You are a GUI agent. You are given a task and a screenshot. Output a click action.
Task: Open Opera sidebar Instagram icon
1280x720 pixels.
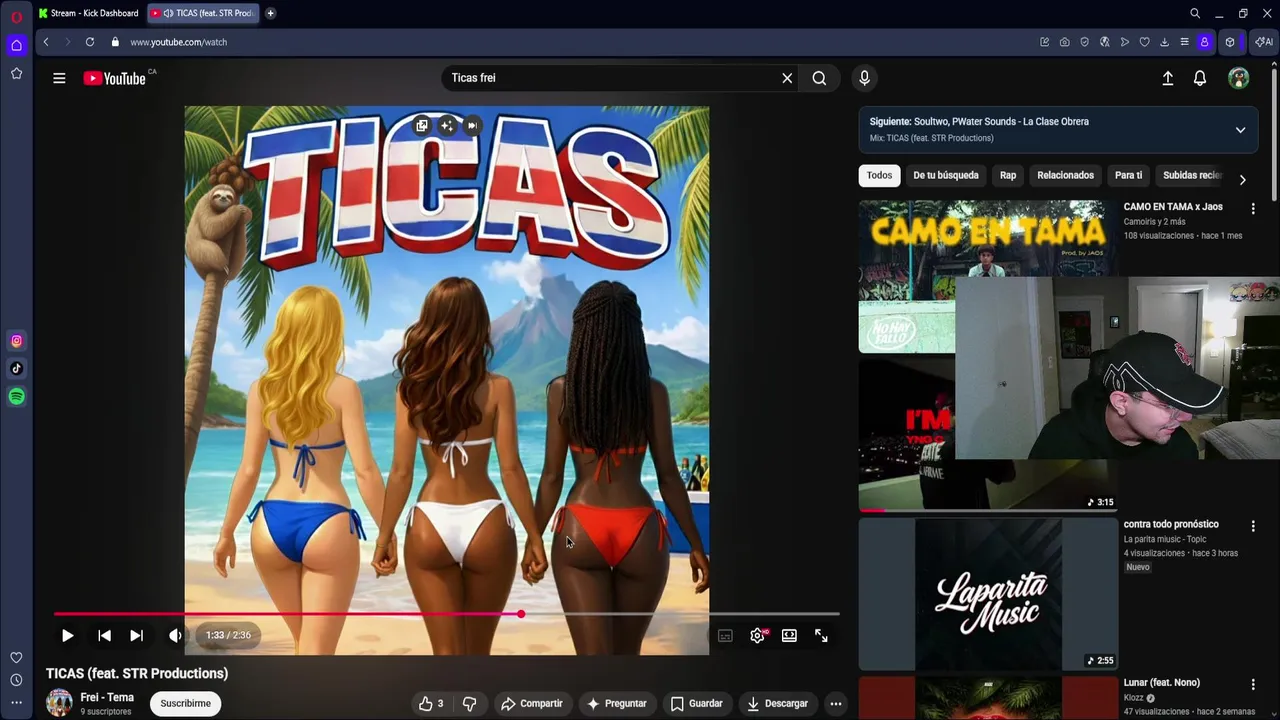tap(16, 341)
